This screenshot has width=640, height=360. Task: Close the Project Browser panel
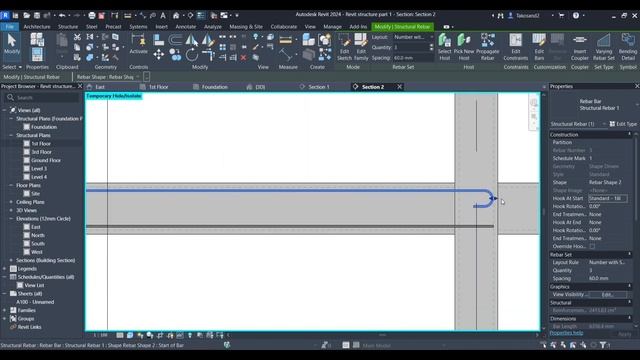tap(80, 86)
